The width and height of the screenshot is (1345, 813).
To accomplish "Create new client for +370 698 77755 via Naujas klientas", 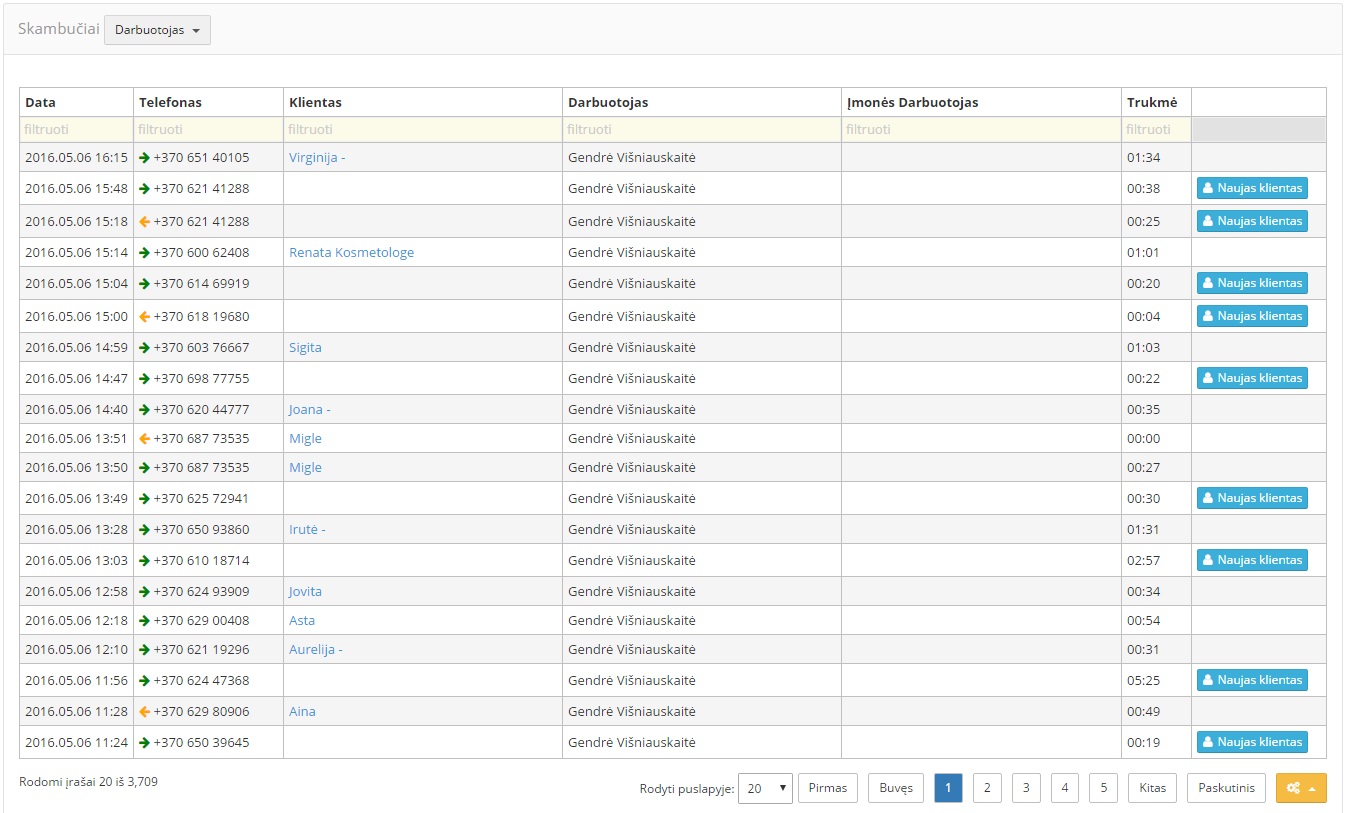I will (x=1251, y=378).
